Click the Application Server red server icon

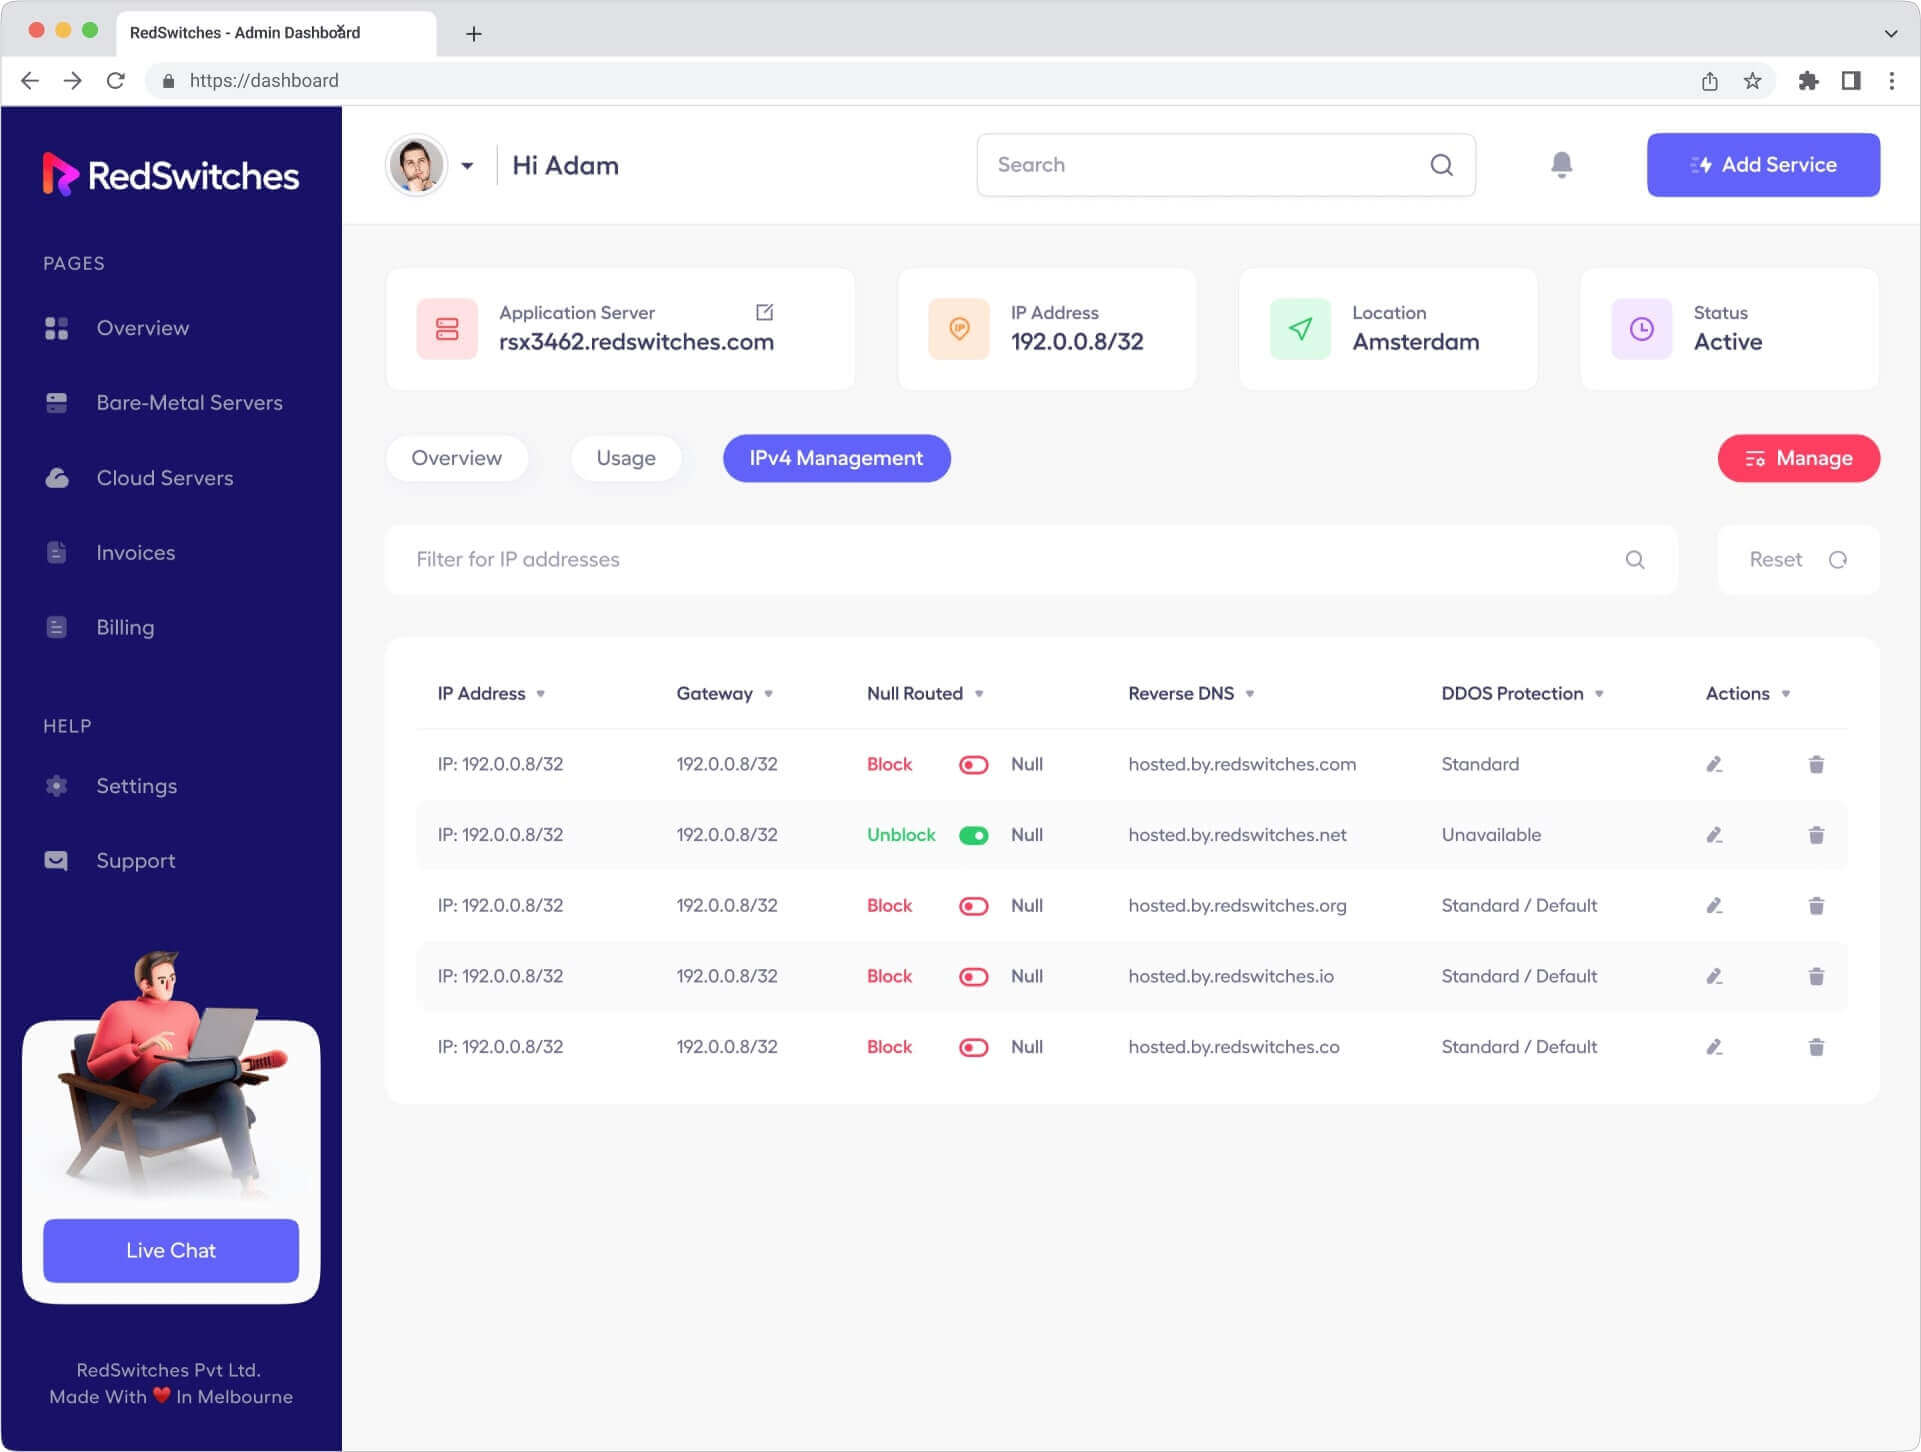point(447,329)
